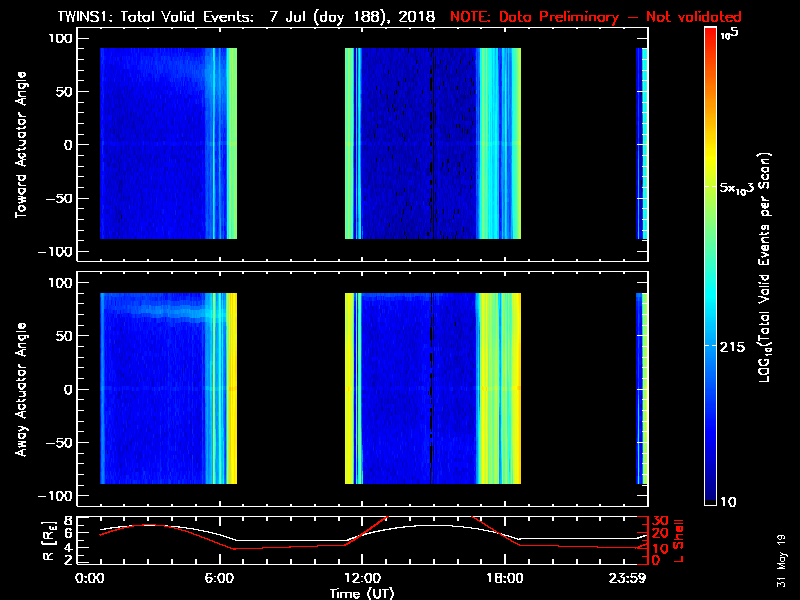Image resolution: width=800 pixels, height=600 pixels.
Task: Click the '100' tick of the Toward panel
Action: 61,38
